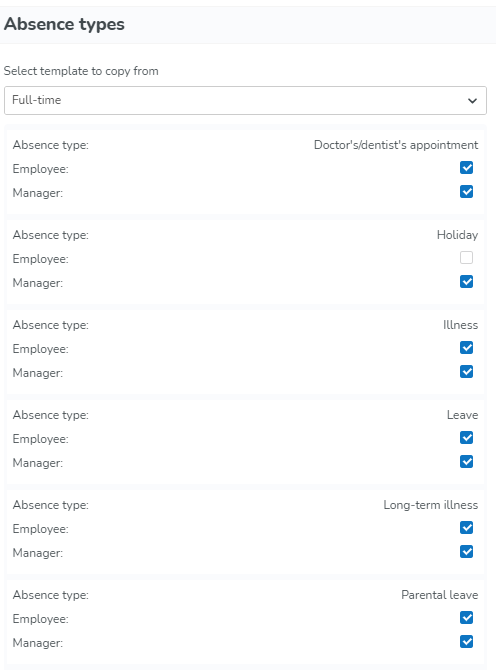
Task: Uncheck Employee checkbox for Leave
Action: point(467,438)
